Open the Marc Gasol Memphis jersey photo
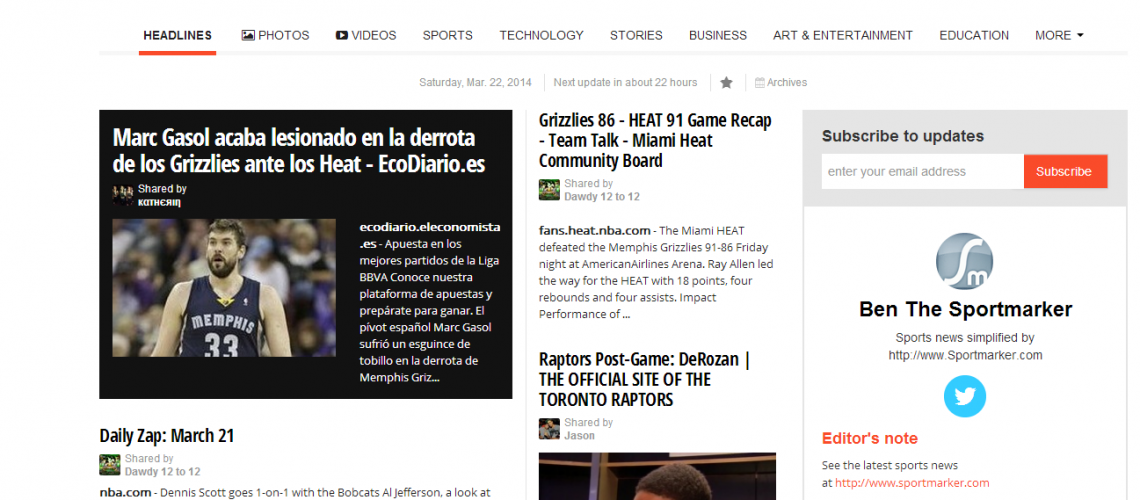This screenshot has height=500, width=1140. point(224,288)
